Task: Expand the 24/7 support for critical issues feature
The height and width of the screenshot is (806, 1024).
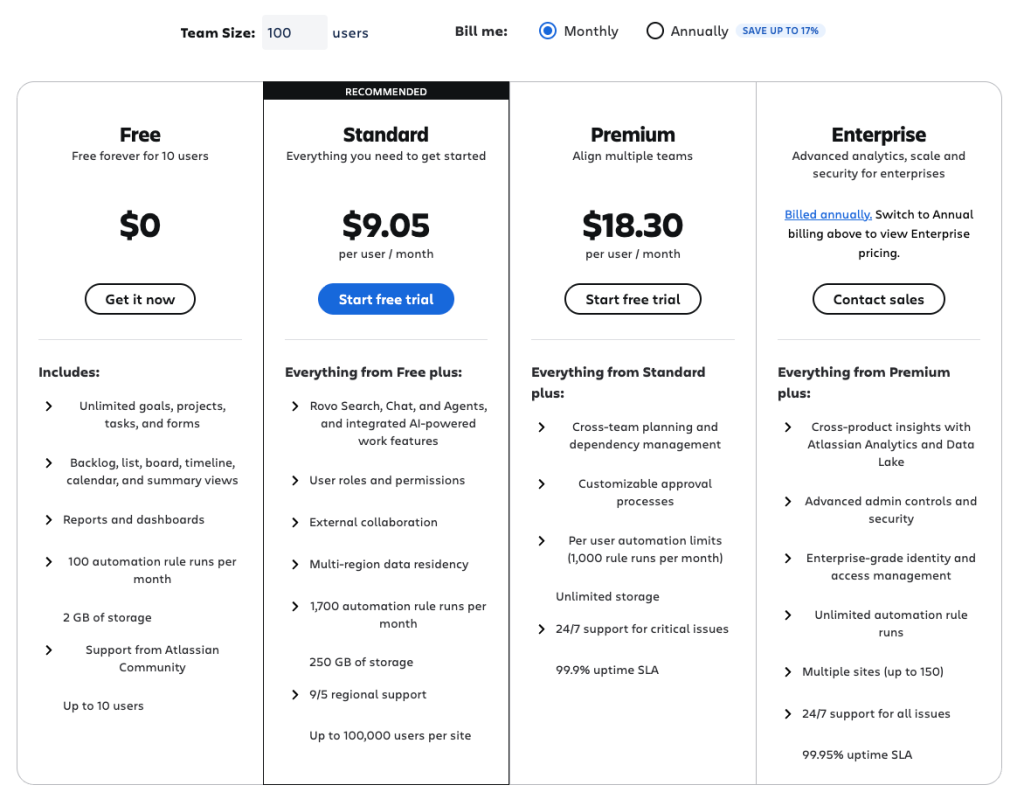Action: pyautogui.click(x=541, y=629)
